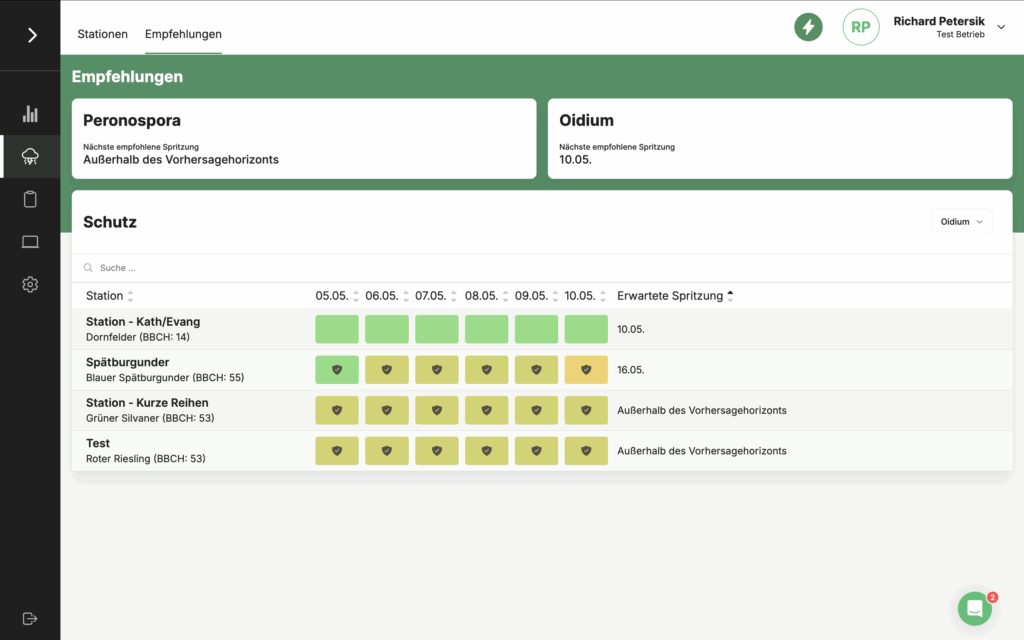Viewport: 1024px width, 640px height.
Task: Open the bar chart statistics sidebar icon
Action: point(30,114)
